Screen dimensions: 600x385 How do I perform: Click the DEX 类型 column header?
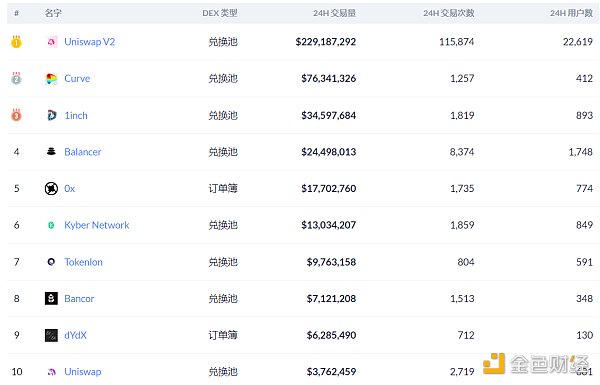pyautogui.click(x=220, y=13)
